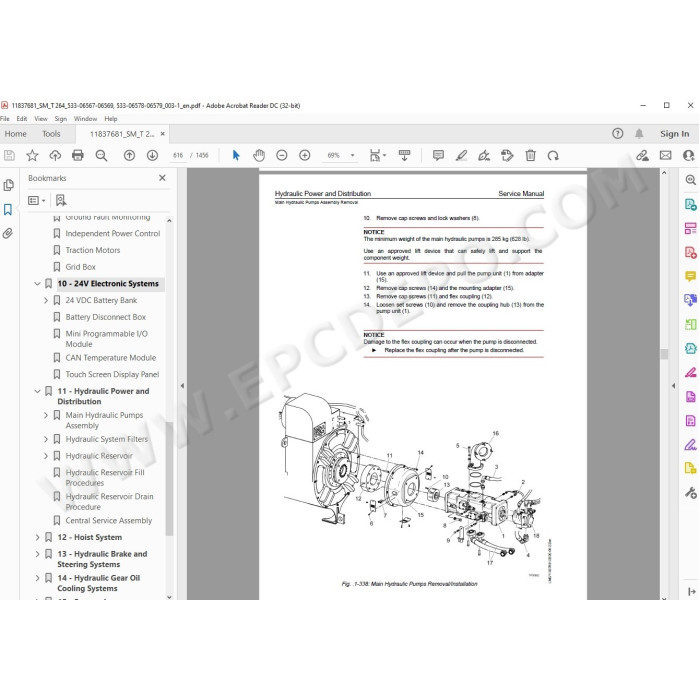The image size is (700, 700).
Task: Open the View menu
Action: click(41, 119)
